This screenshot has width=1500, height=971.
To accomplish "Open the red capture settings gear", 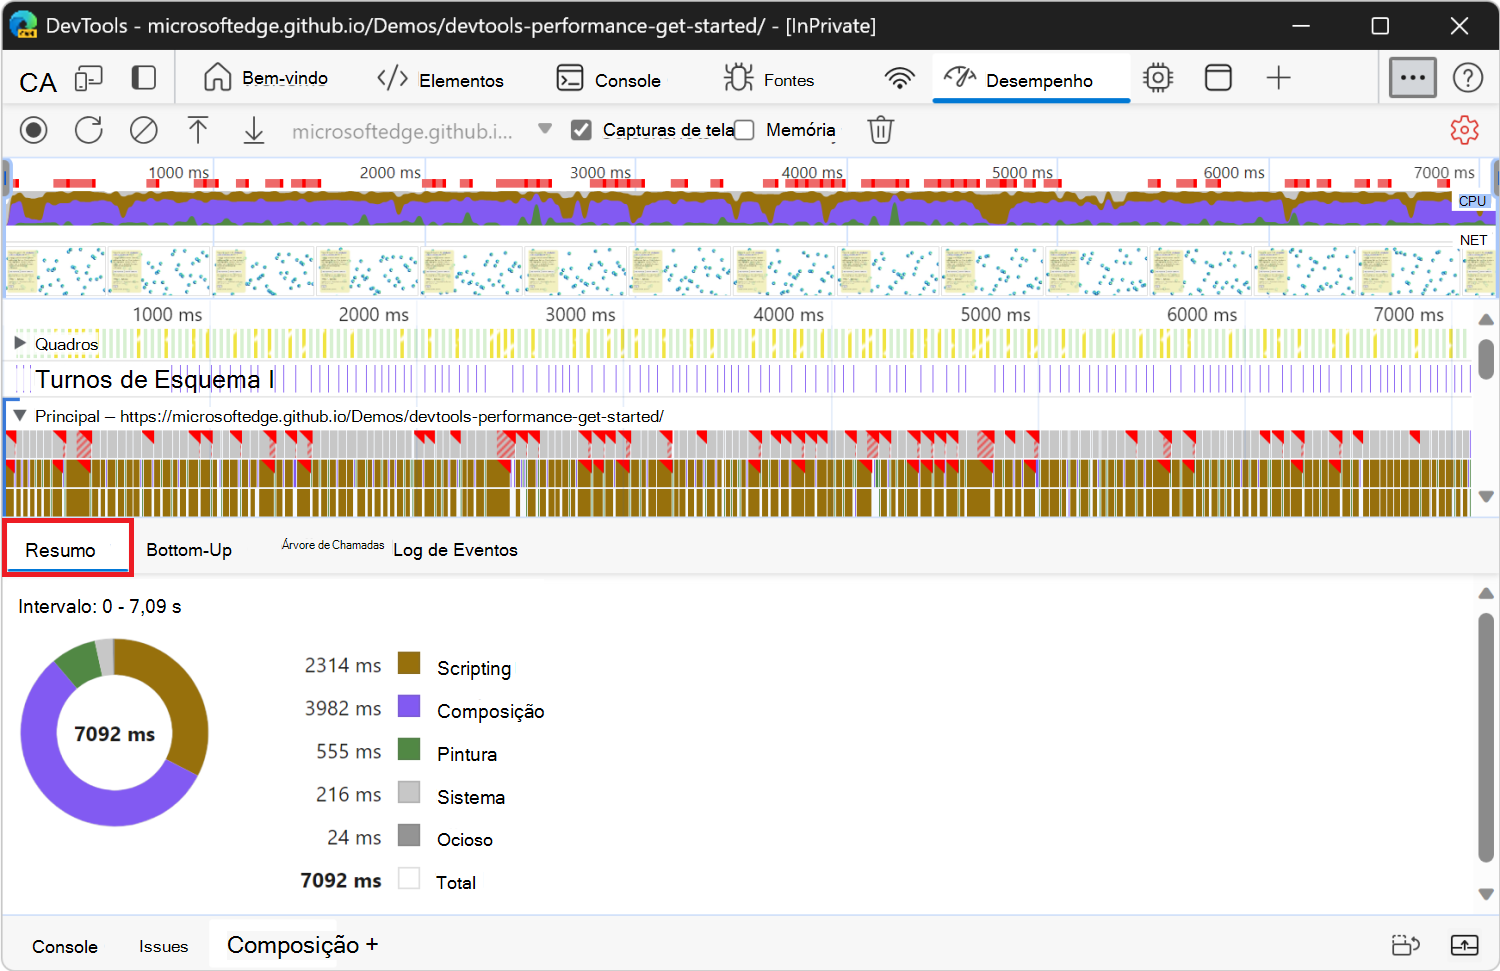I will pos(1464,130).
